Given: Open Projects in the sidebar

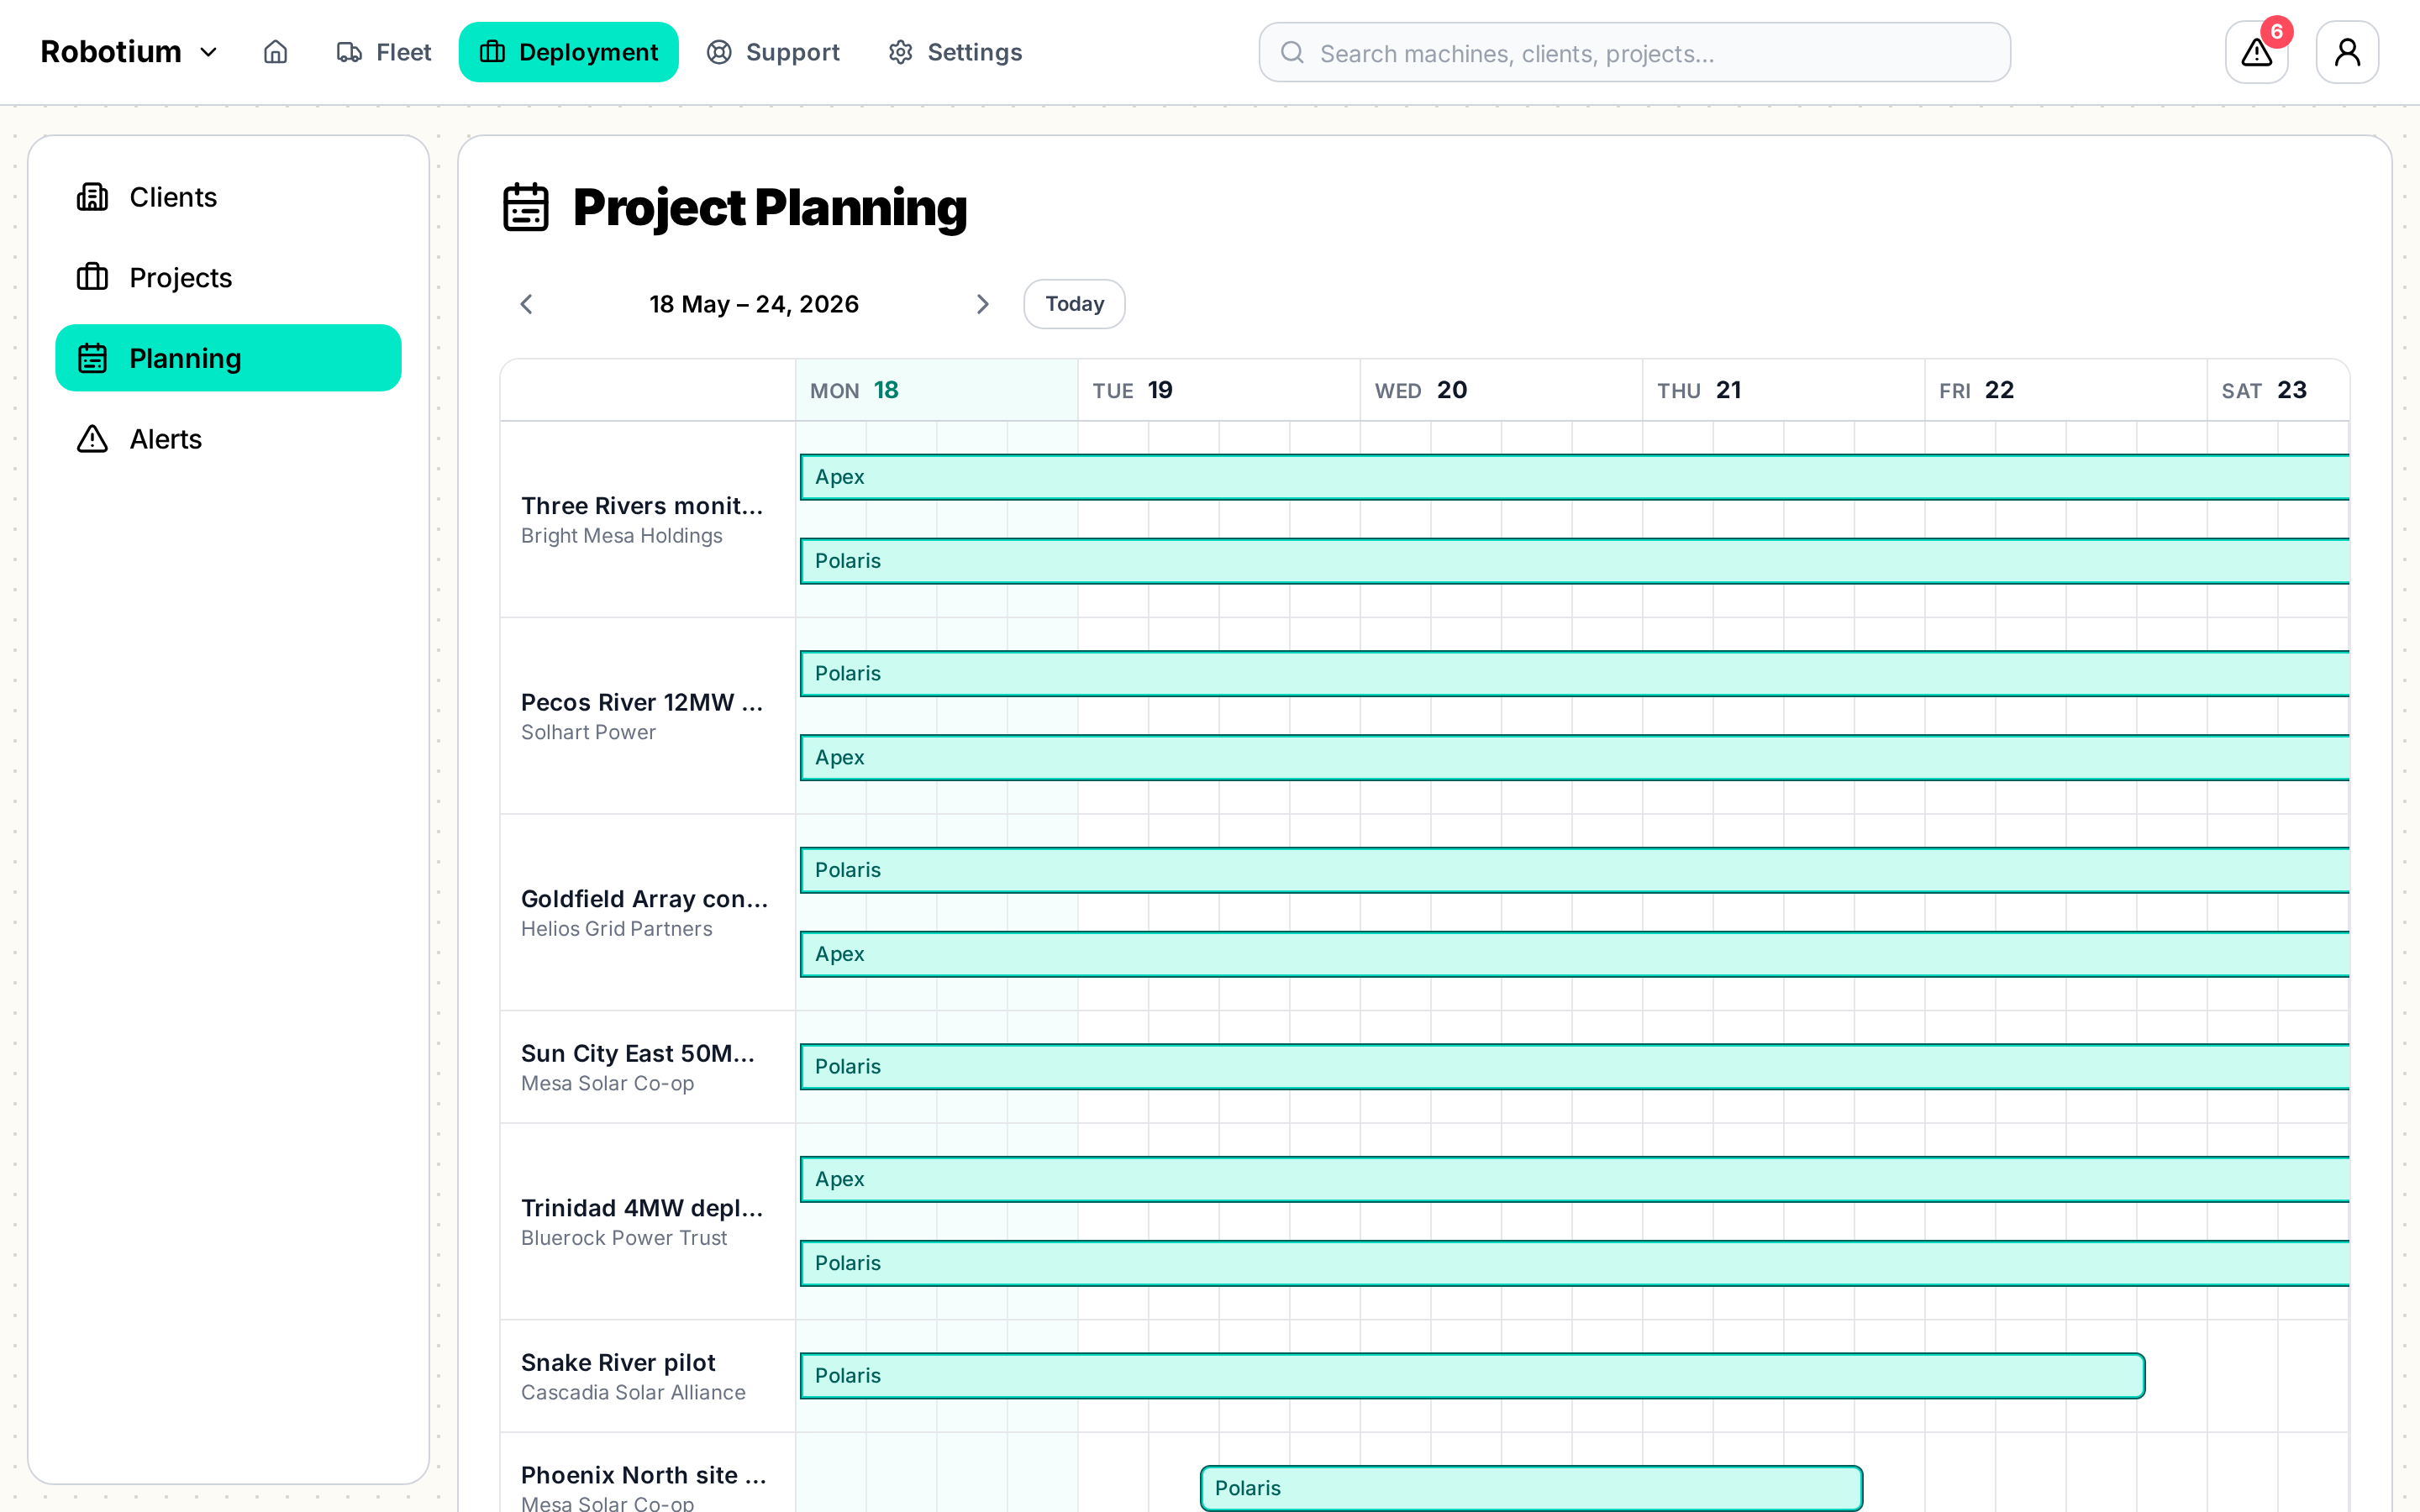Looking at the screenshot, I should click(x=228, y=277).
